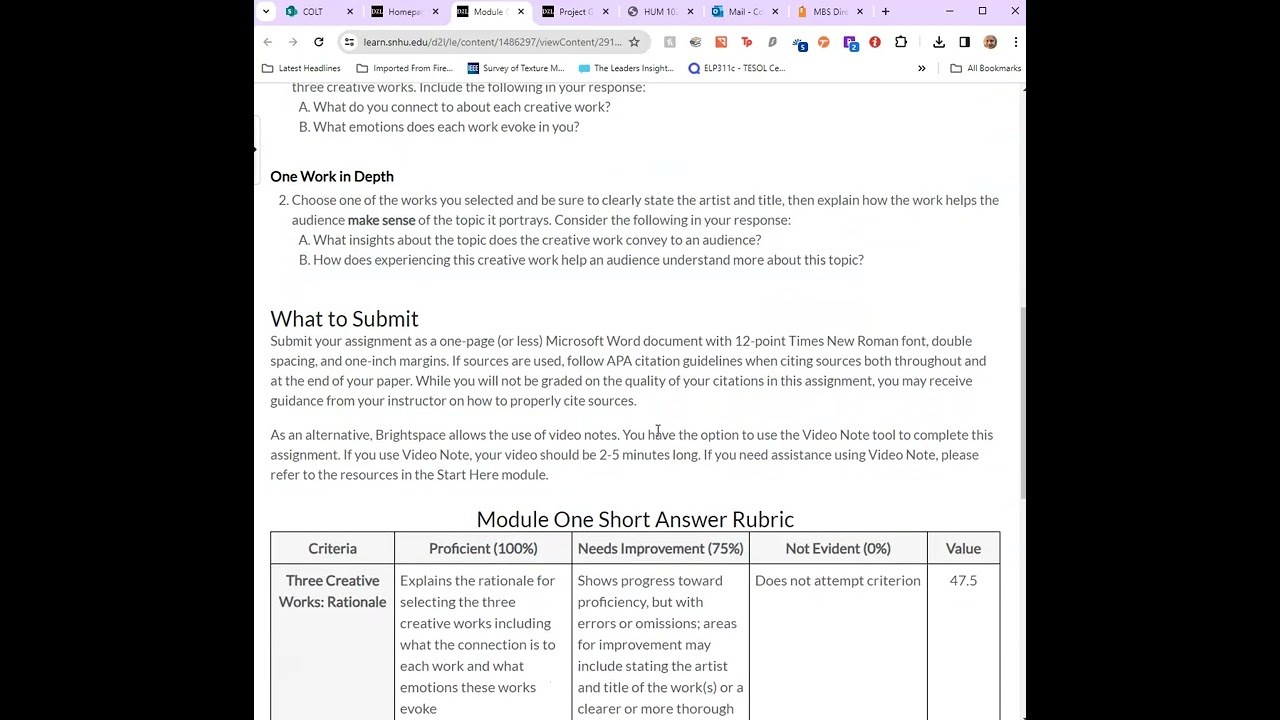
Task: Close the Homepage tab
Action: coord(435,12)
